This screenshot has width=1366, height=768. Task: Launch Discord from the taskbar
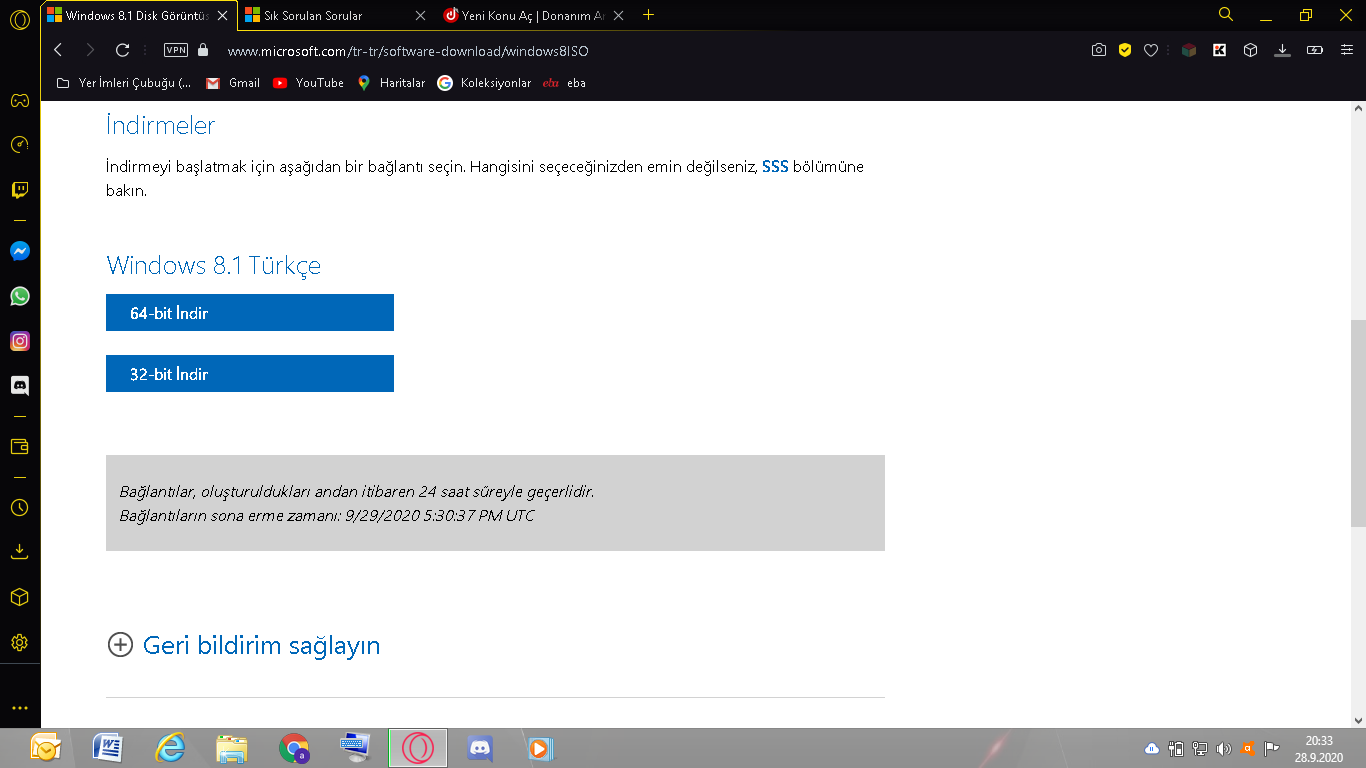(x=479, y=748)
